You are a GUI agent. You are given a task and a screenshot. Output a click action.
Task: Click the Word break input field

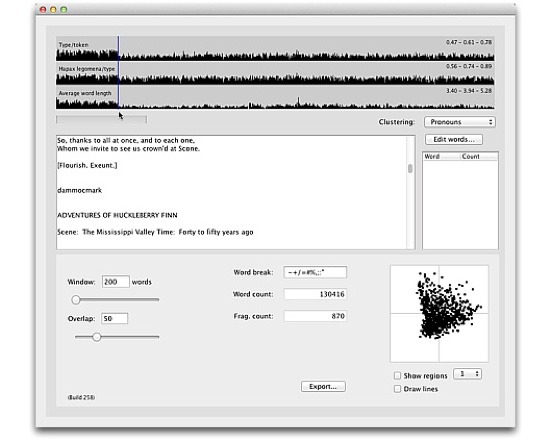[x=315, y=272]
